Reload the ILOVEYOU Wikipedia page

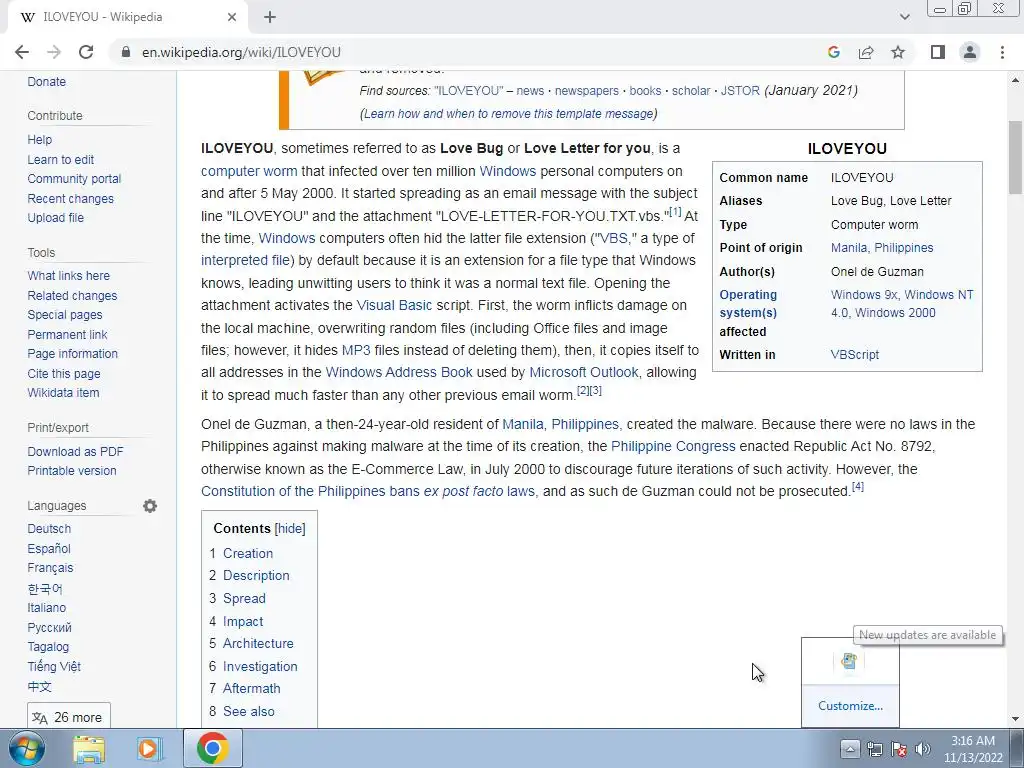[x=86, y=52]
